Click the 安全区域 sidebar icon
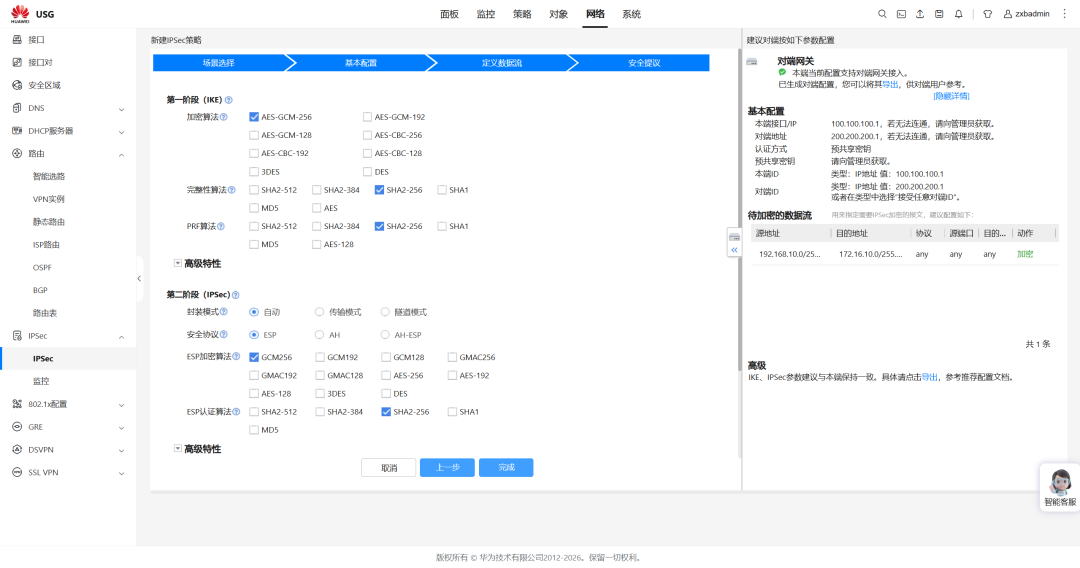The image size is (1080, 568). click(17, 85)
